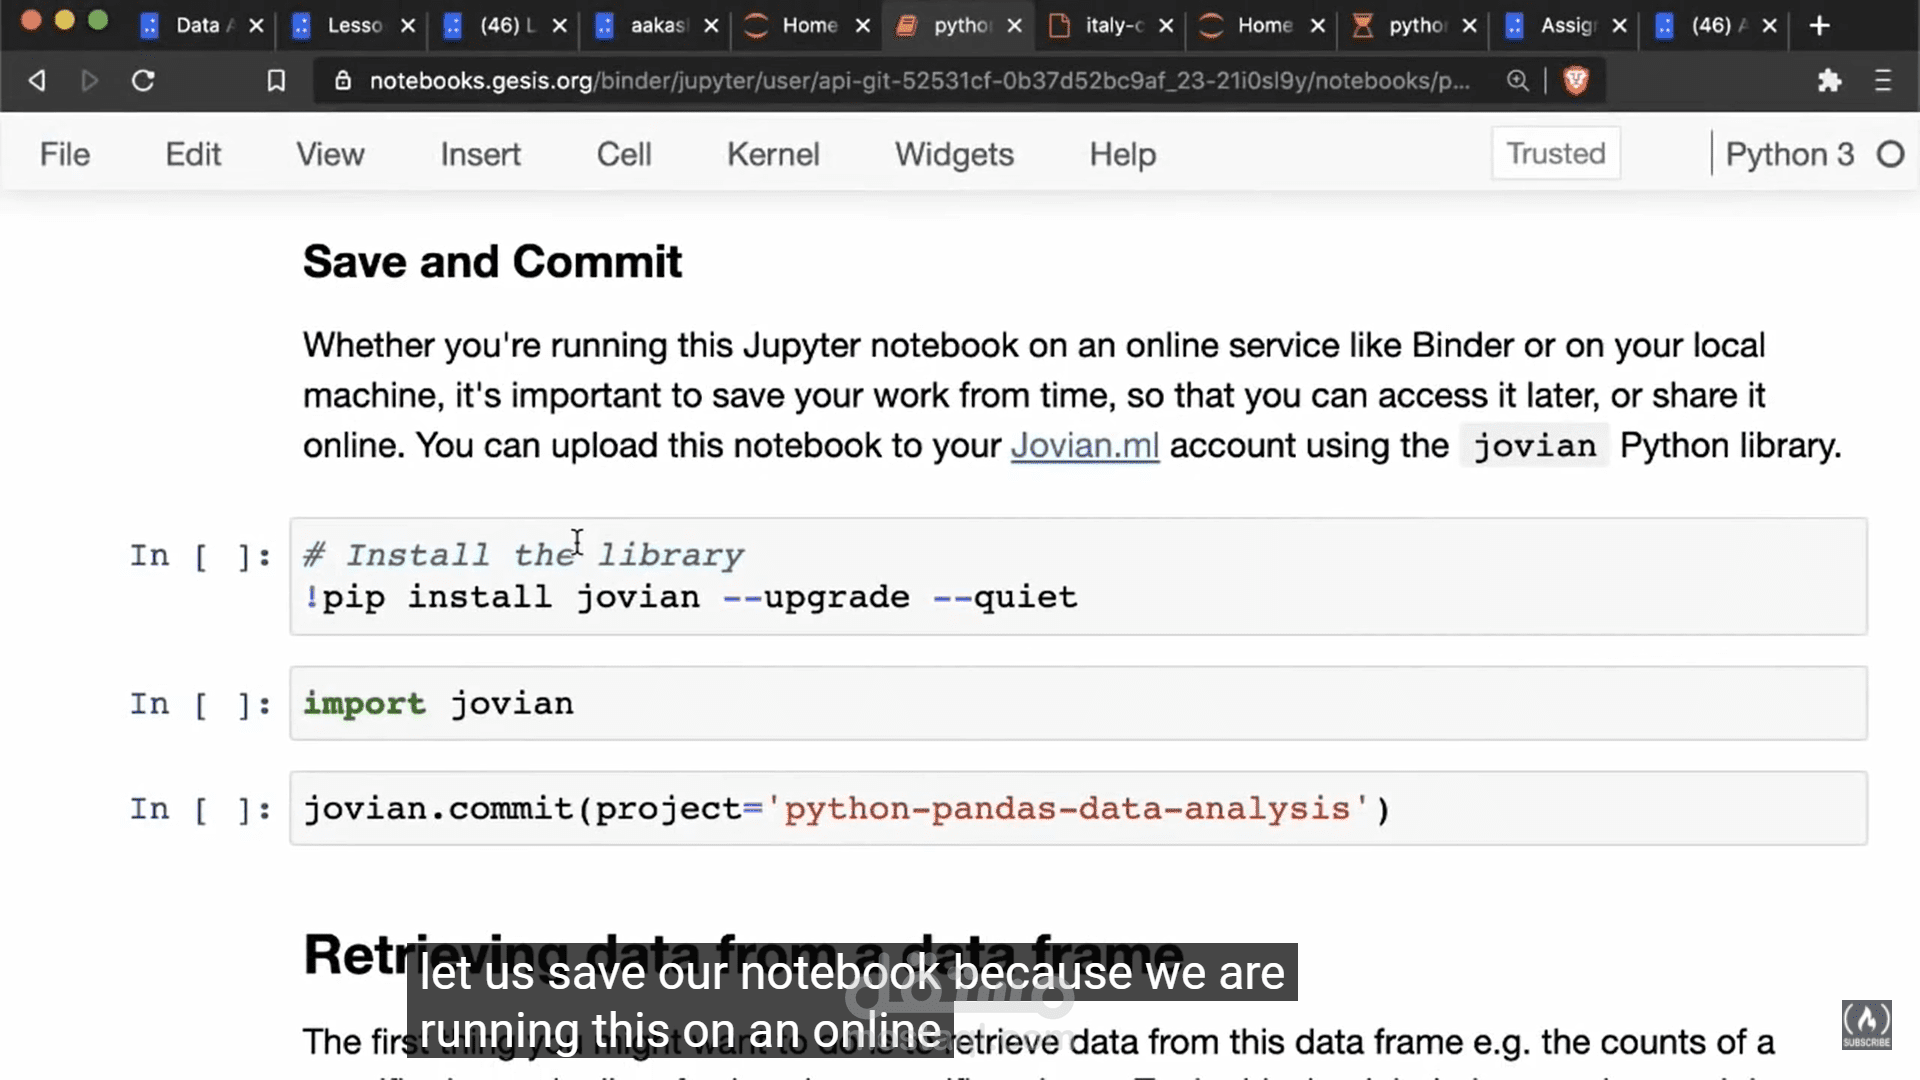Bookmark this page with the bookmark icon
Image resolution: width=1920 pixels, height=1080 pixels.
[x=276, y=80]
